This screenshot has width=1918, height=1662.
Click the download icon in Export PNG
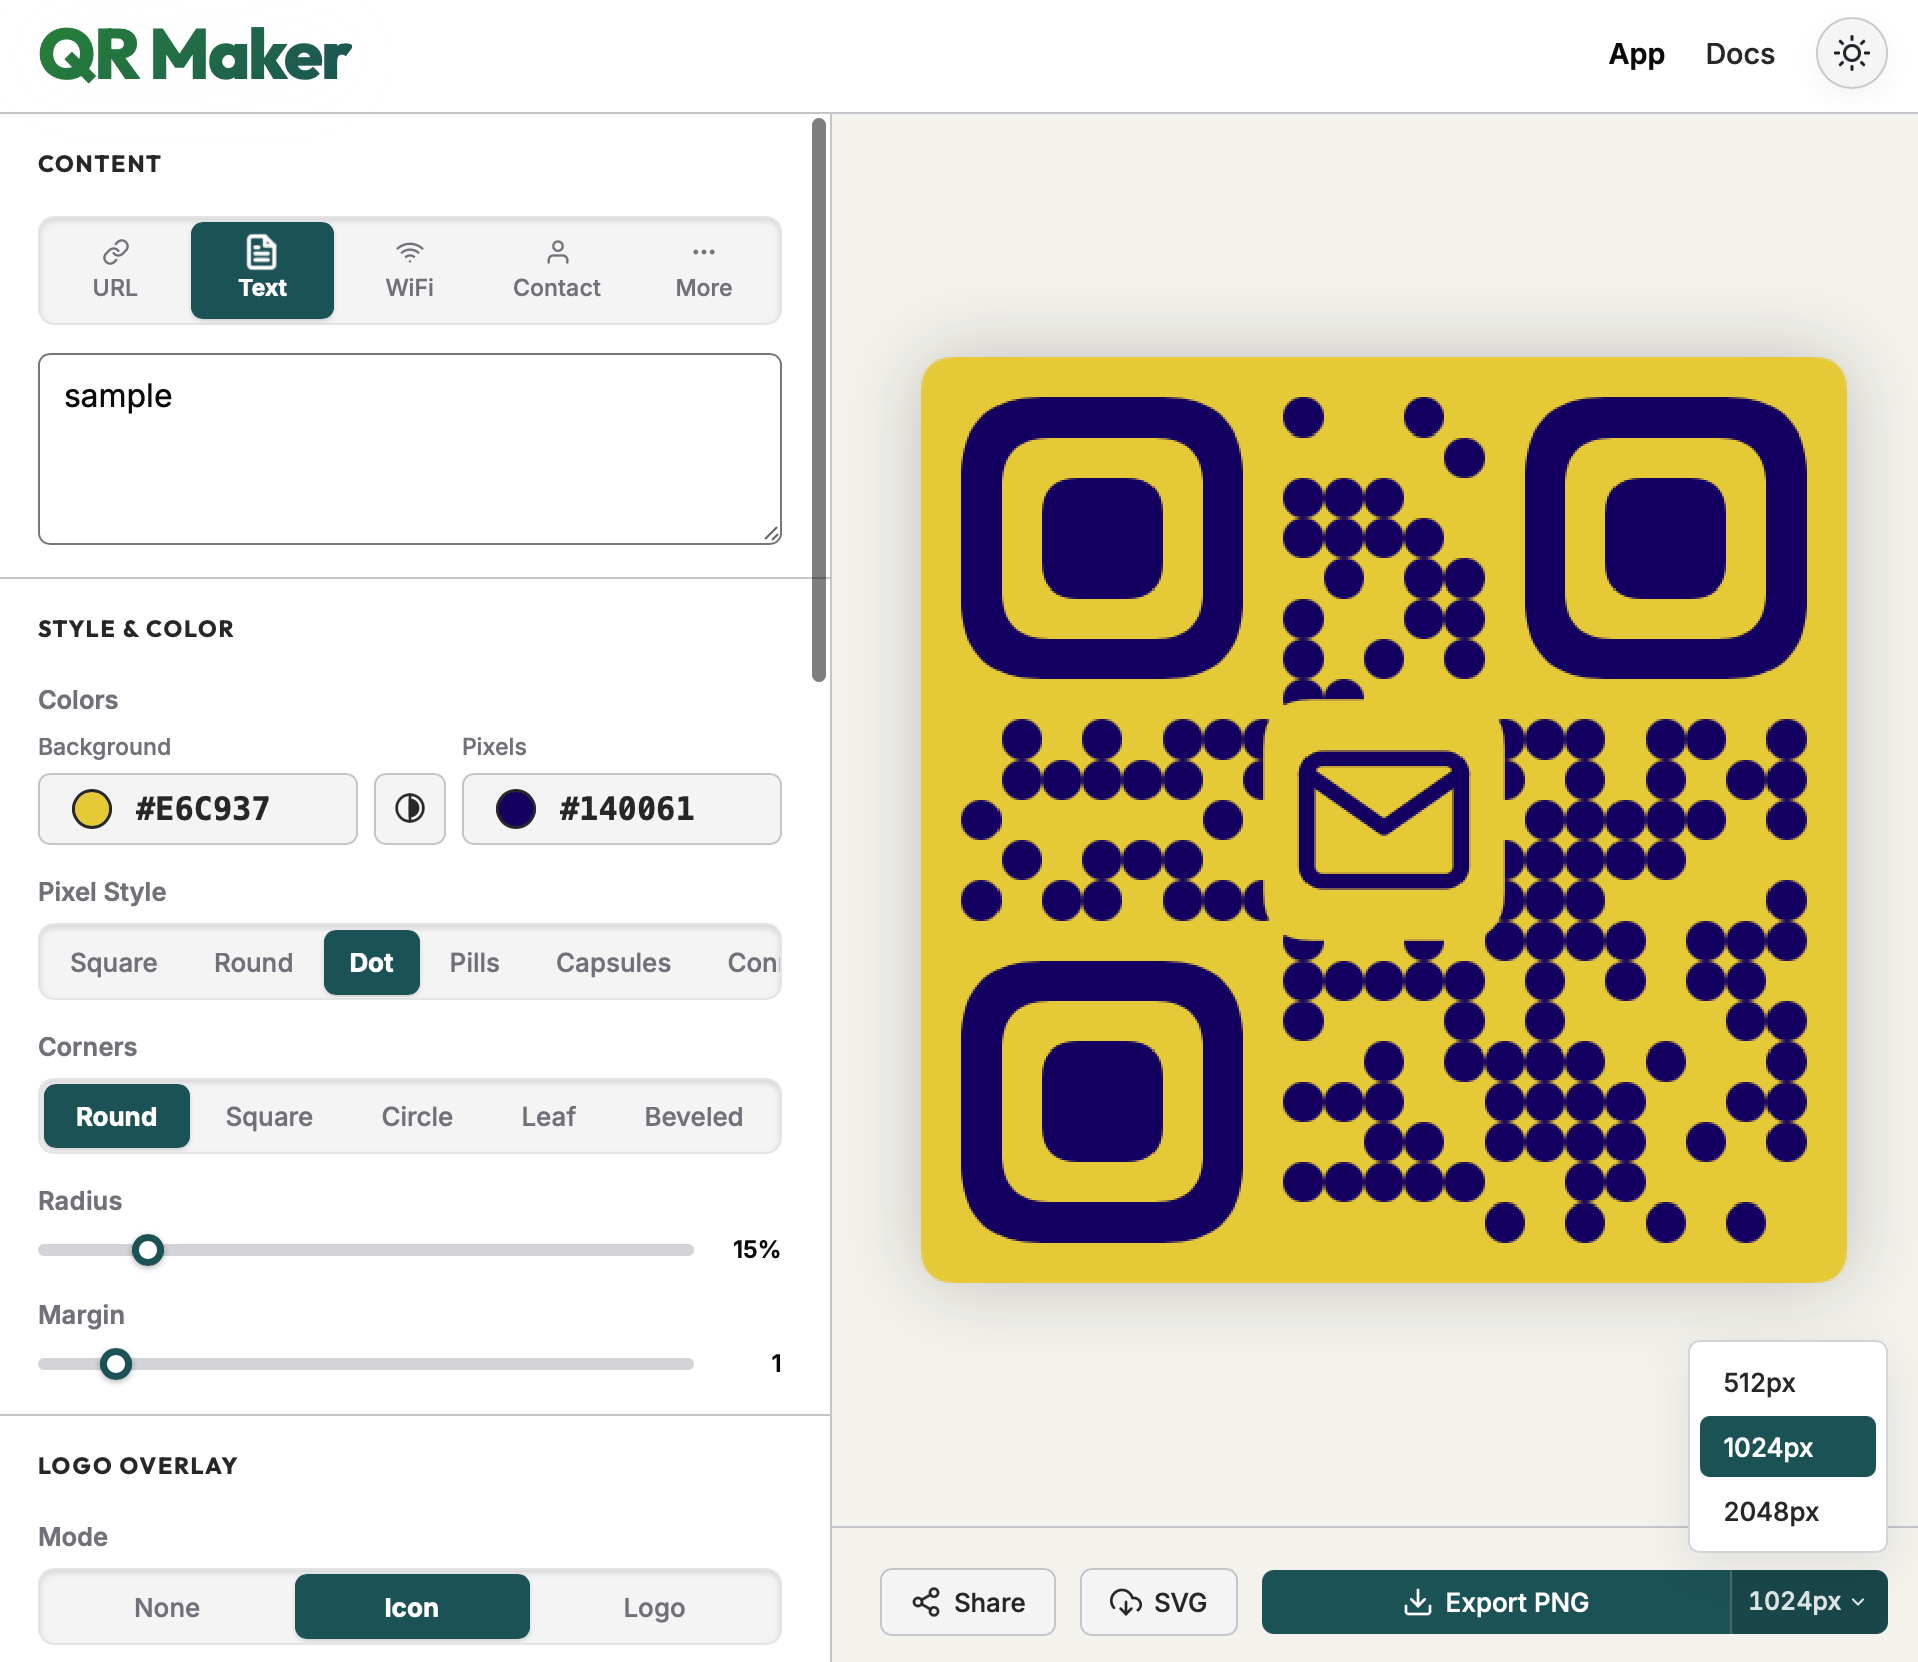[x=1417, y=1602]
